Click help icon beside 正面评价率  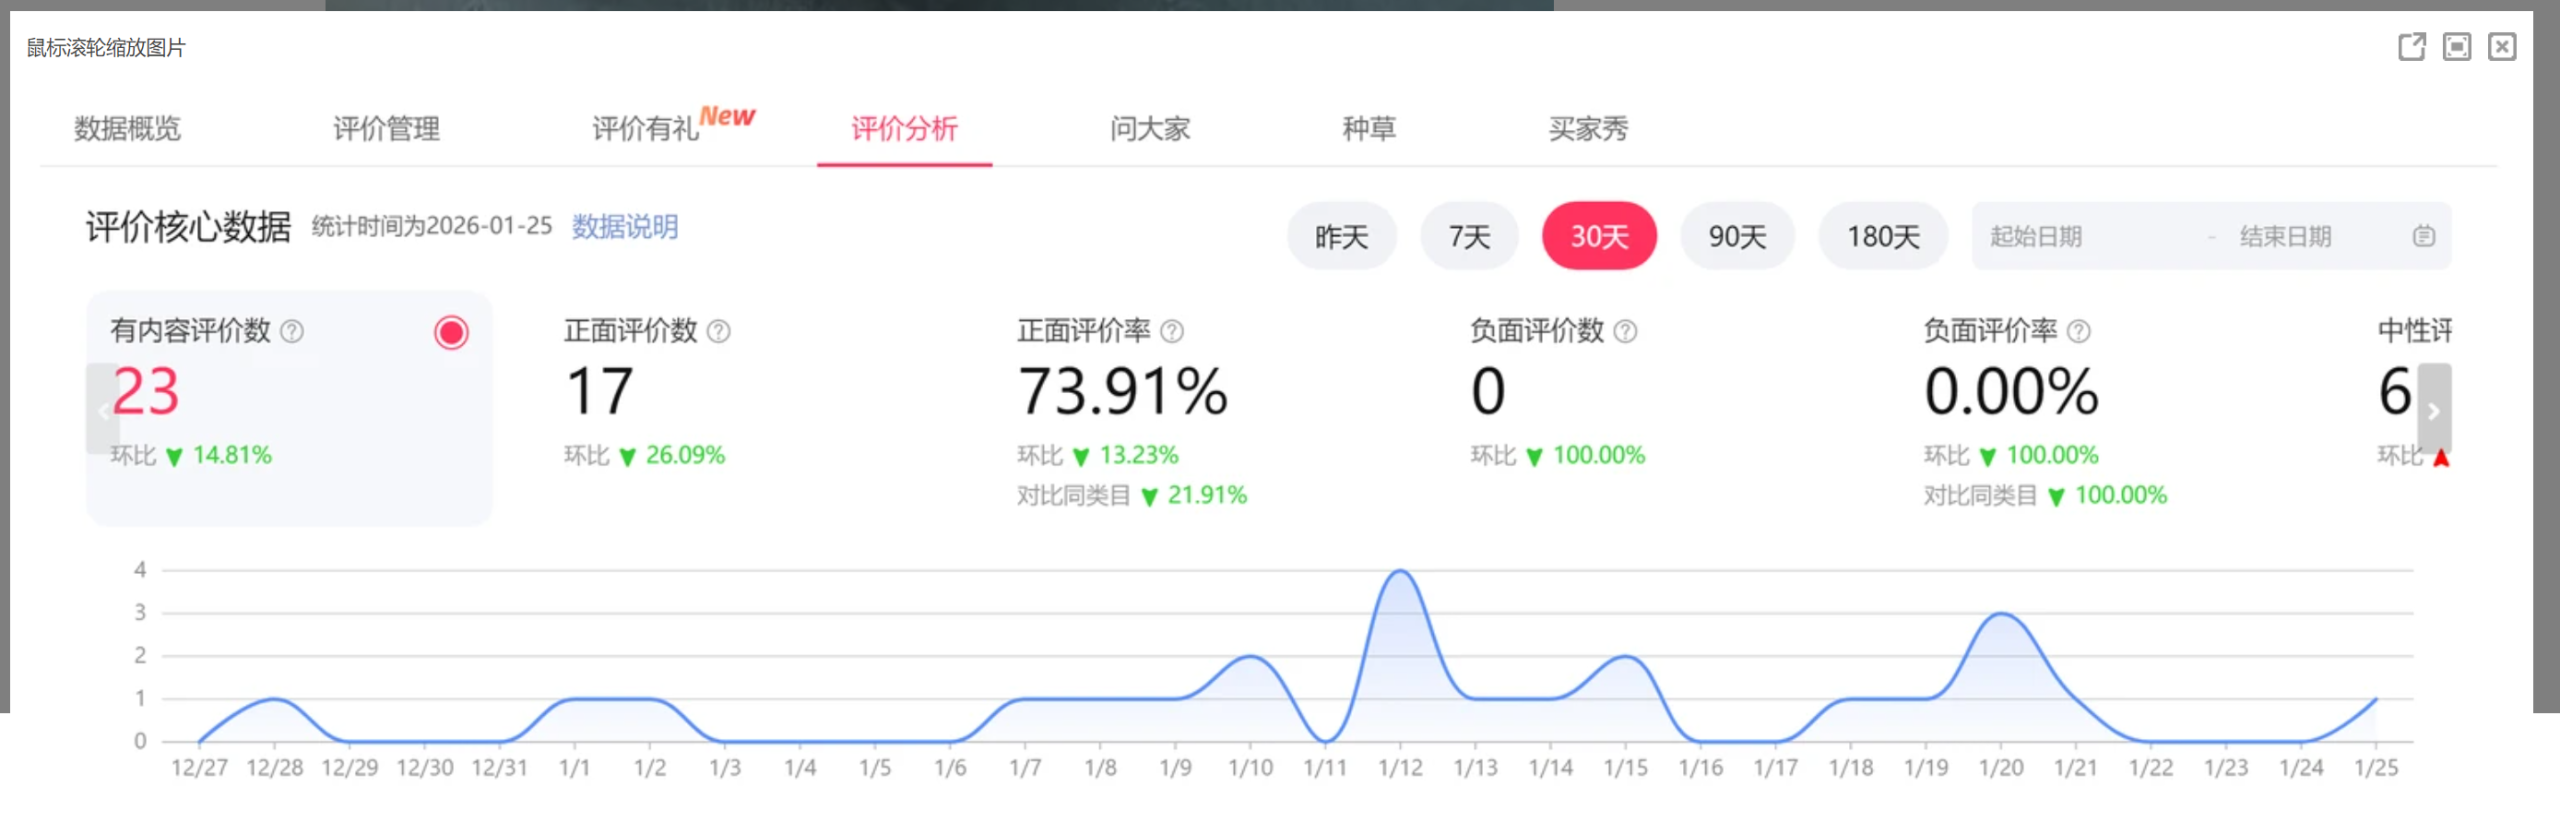pyautogui.click(x=1172, y=331)
